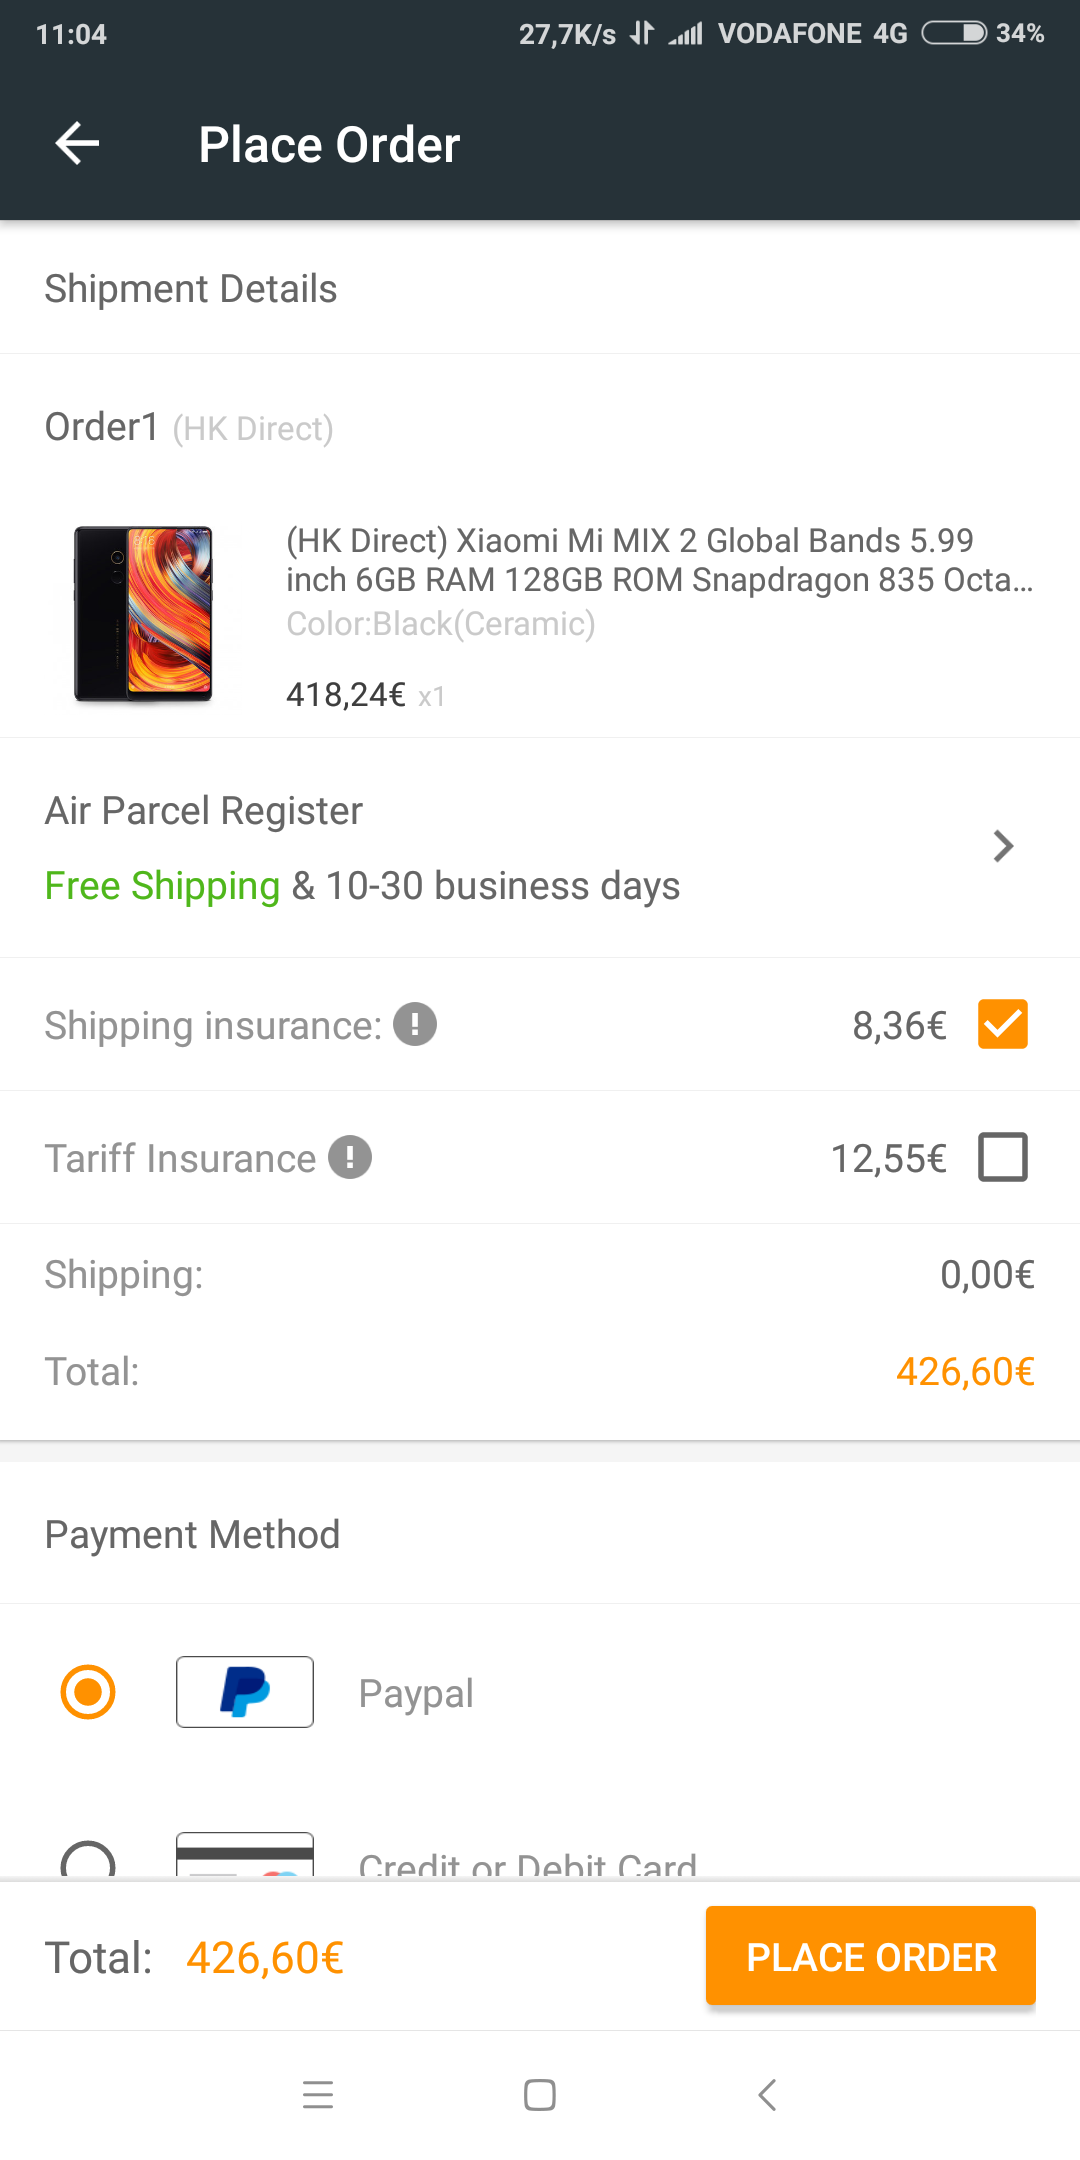Tap the Tariff Insurance info icon
This screenshot has width=1080, height=2160.
point(350,1157)
